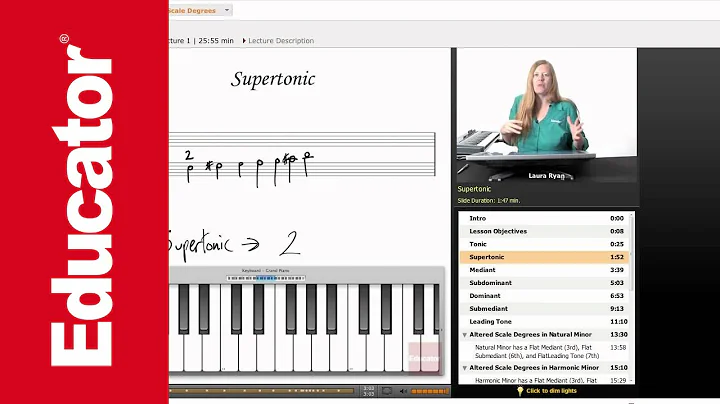This screenshot has width=720, height=404.
Task: Click the 15:10 timestamp
Action: pos(619,368)
